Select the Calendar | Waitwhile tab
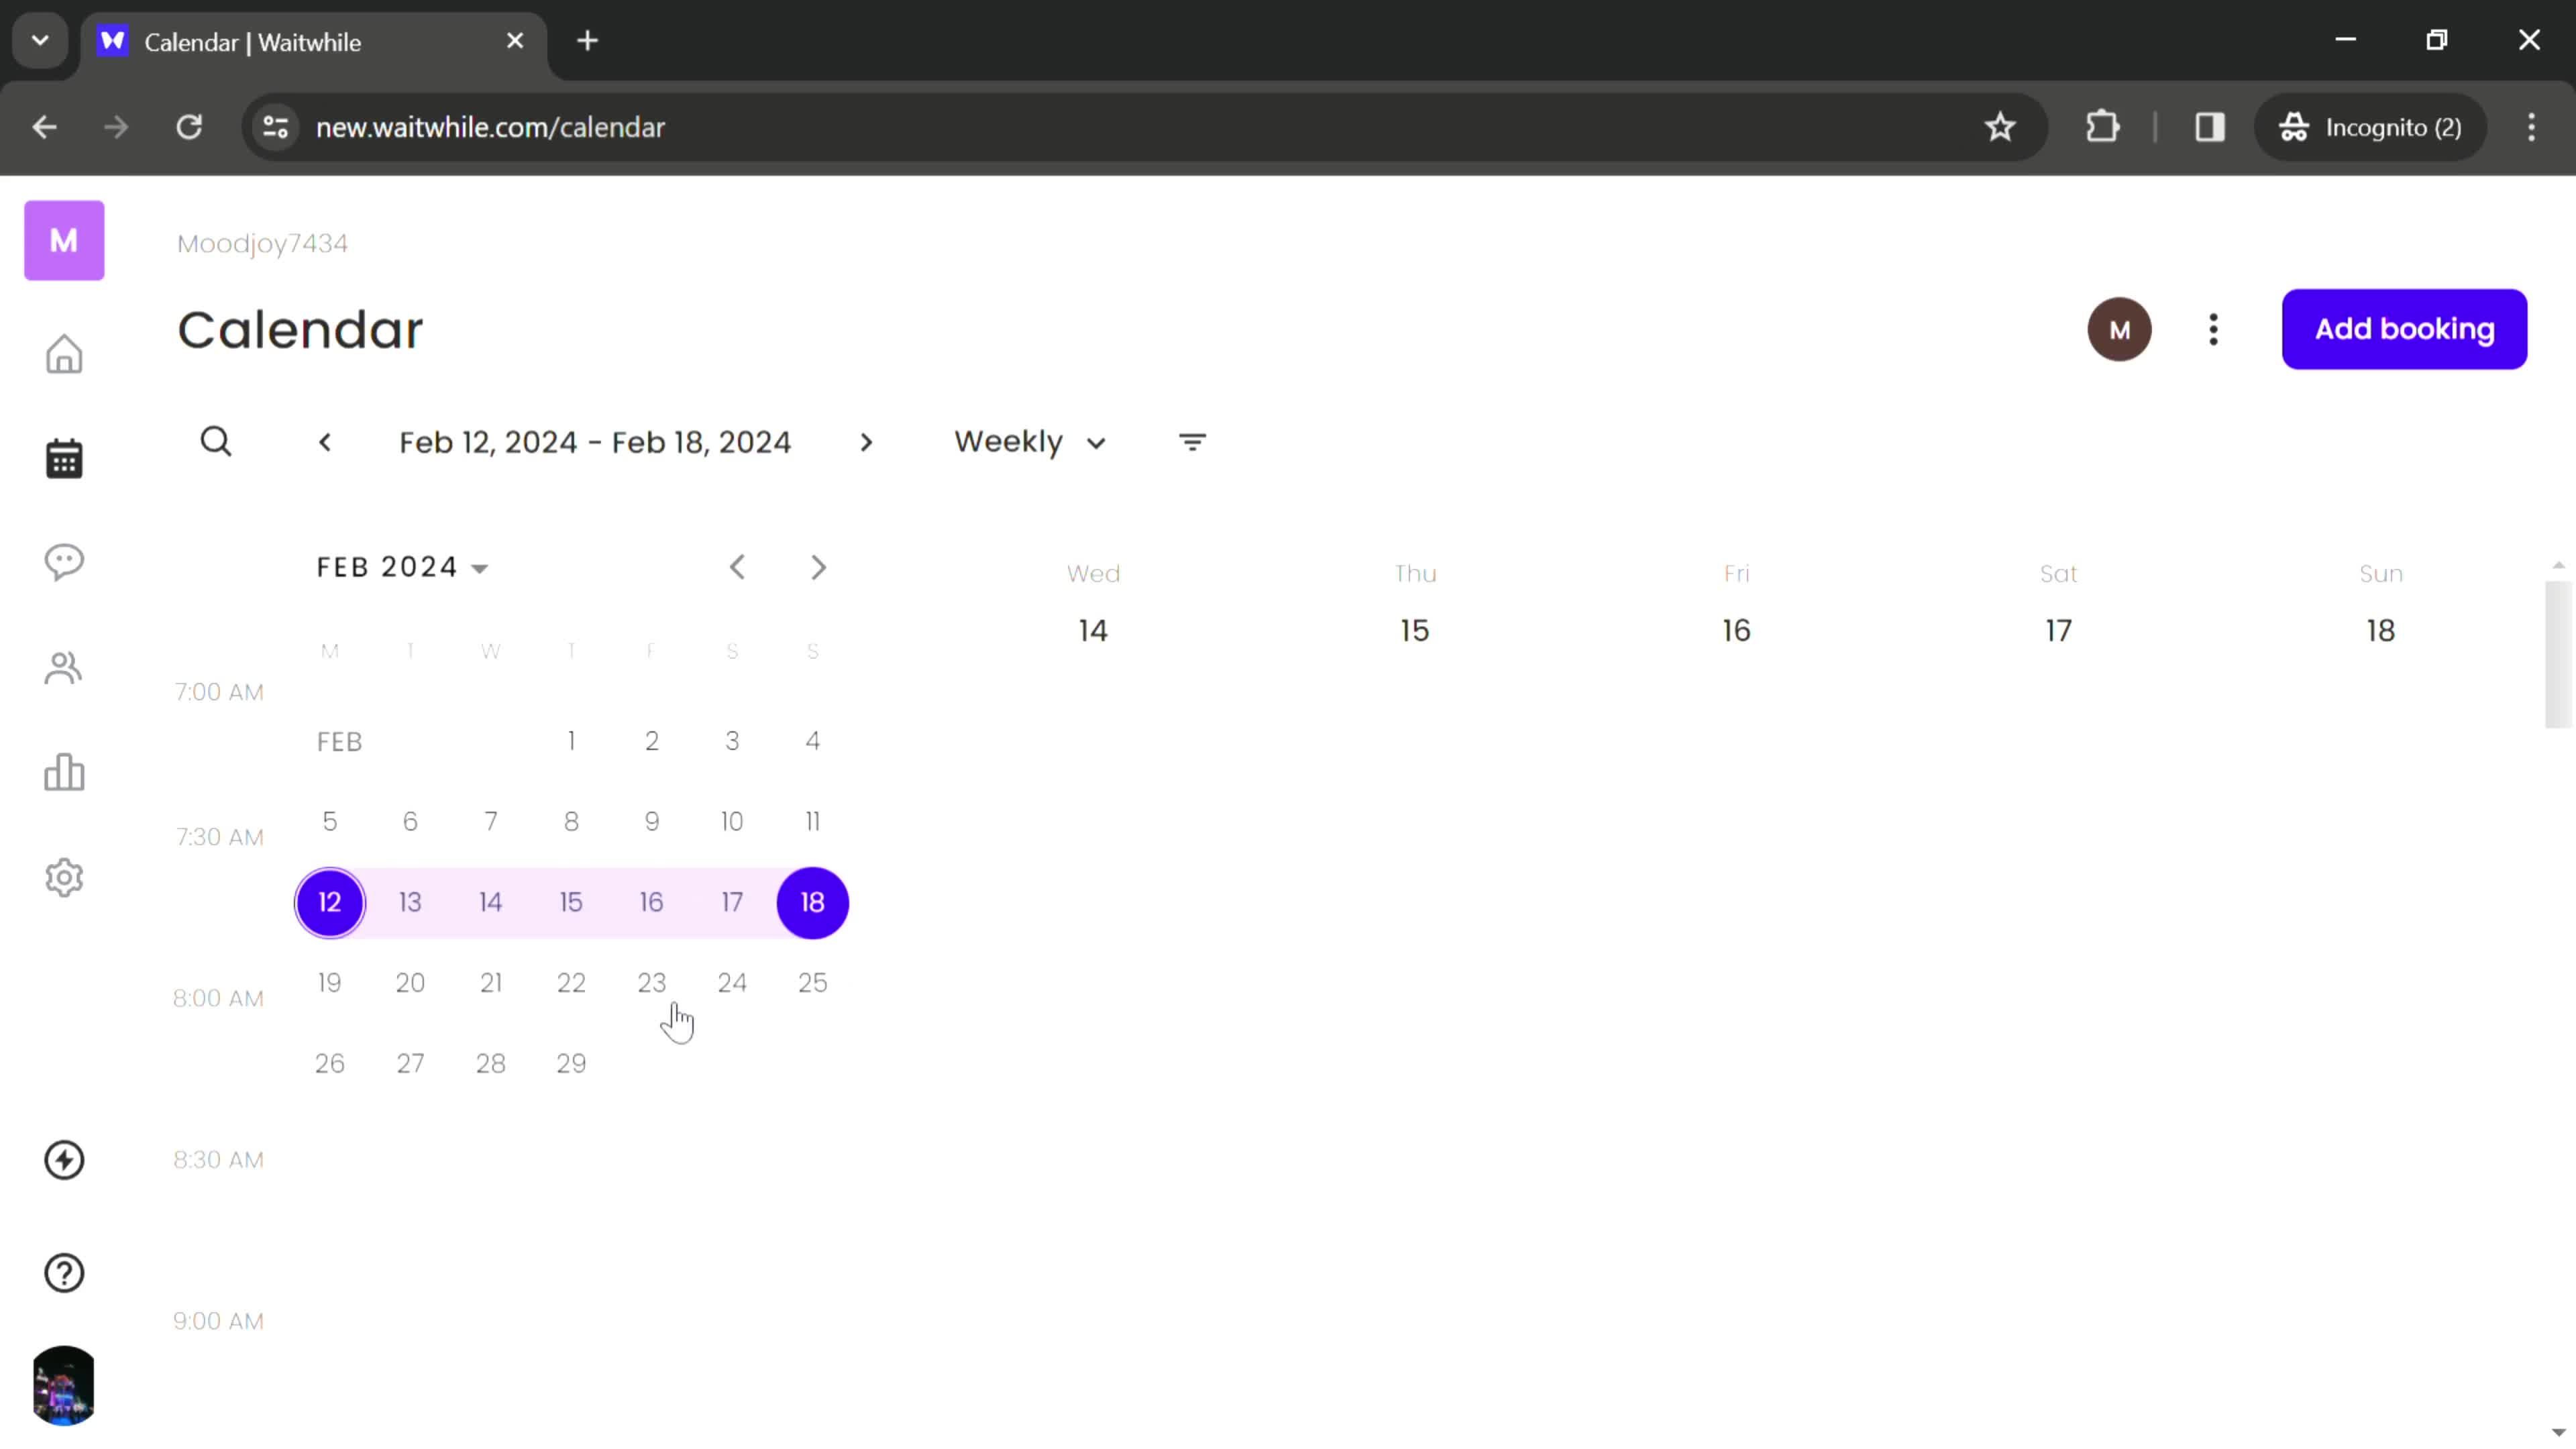Screen dimensions: 2576x1449 coord(315,42)
